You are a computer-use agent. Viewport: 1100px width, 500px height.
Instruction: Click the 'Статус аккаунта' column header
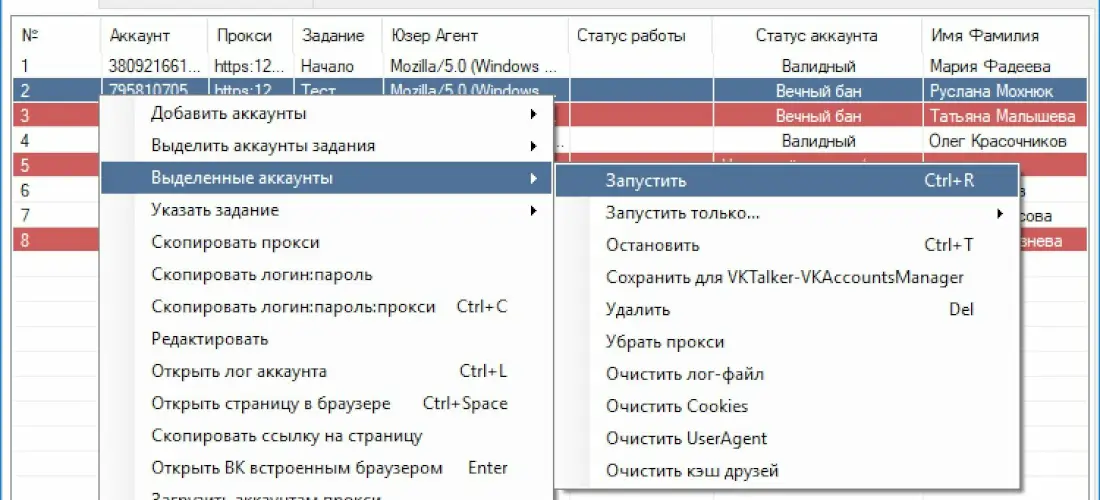point(817,35)
